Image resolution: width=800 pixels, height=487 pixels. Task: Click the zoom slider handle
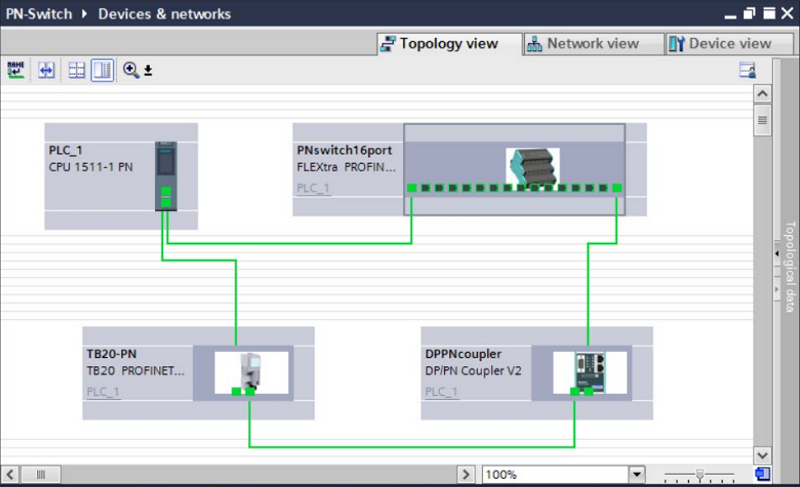click(x=700, y=475)
